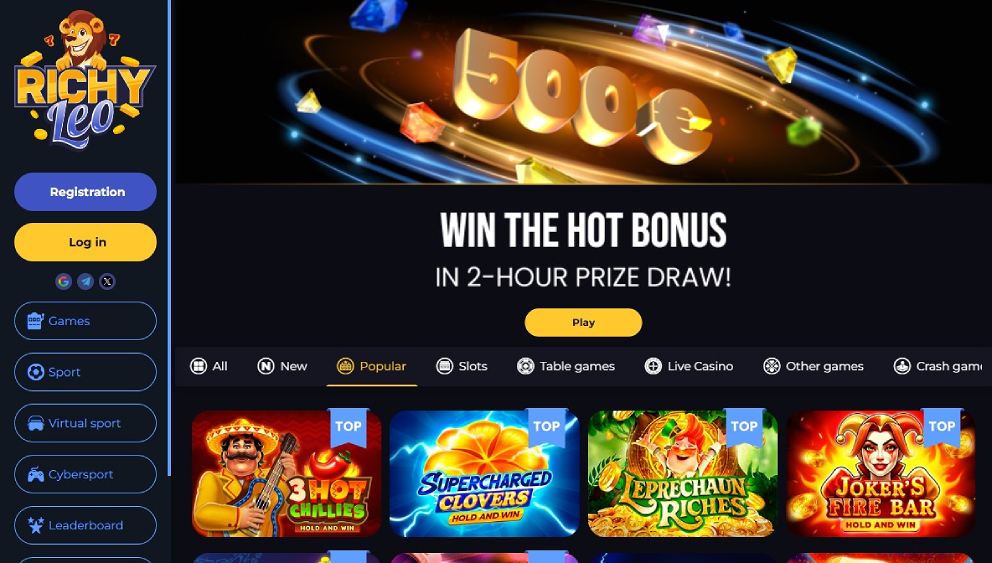Open the Other games tab
Screen dimensions: 992x563
coord(813,366)
